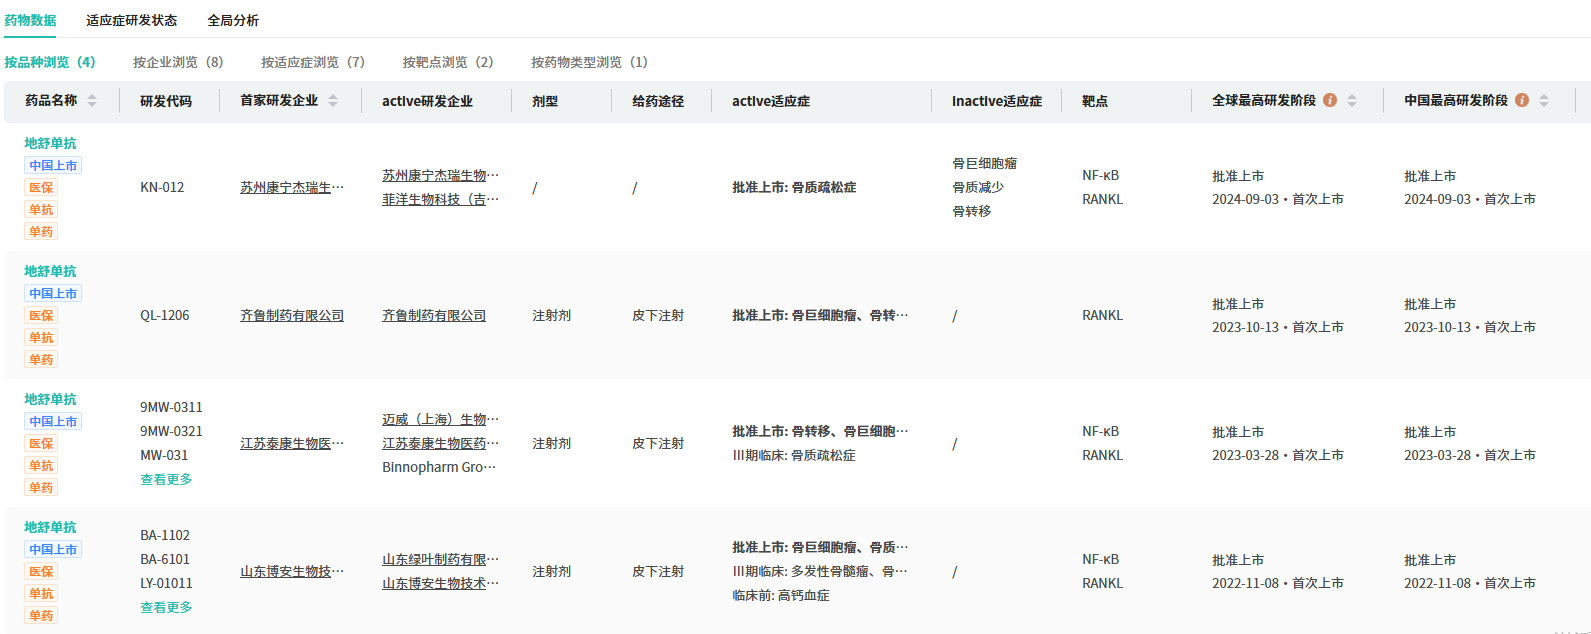
Task: Click 批准上市: 骨巨细胞瘤、骨转 in QL-1206 row
Action: (820, 315)
